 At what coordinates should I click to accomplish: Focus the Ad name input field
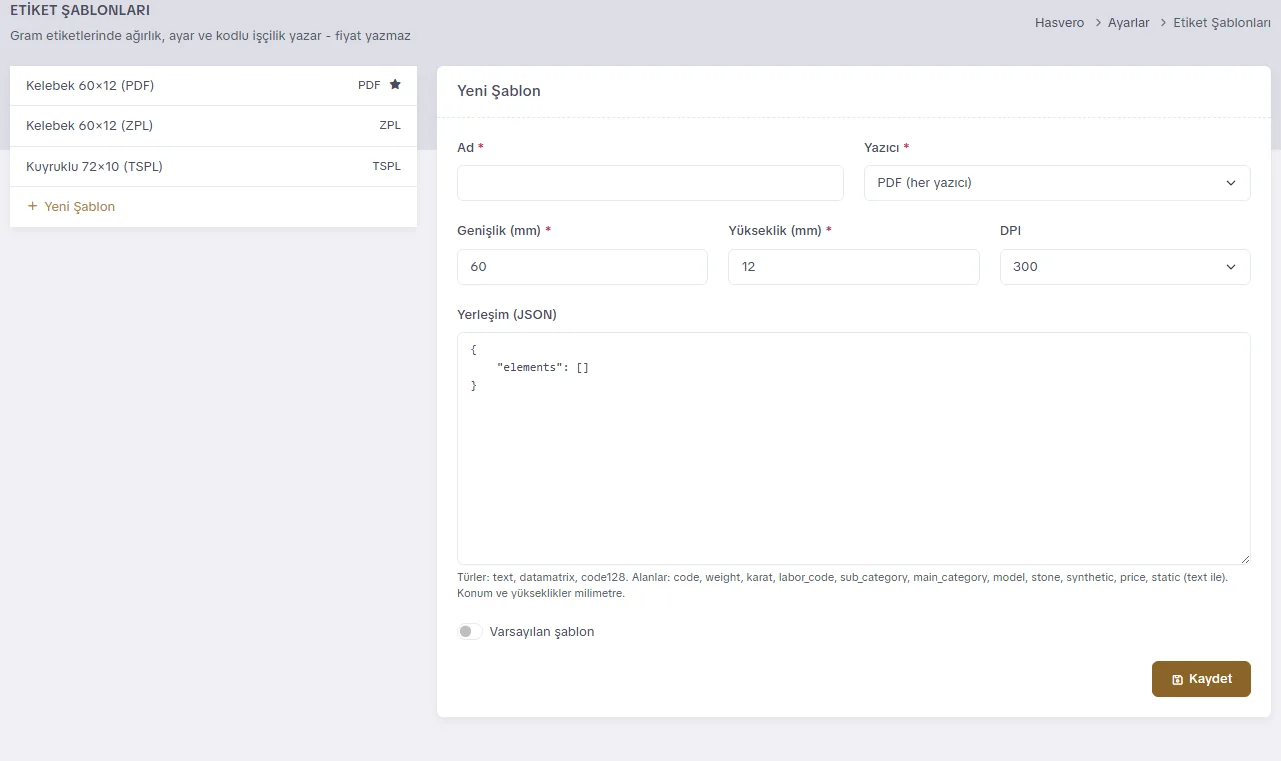(650, 183)
